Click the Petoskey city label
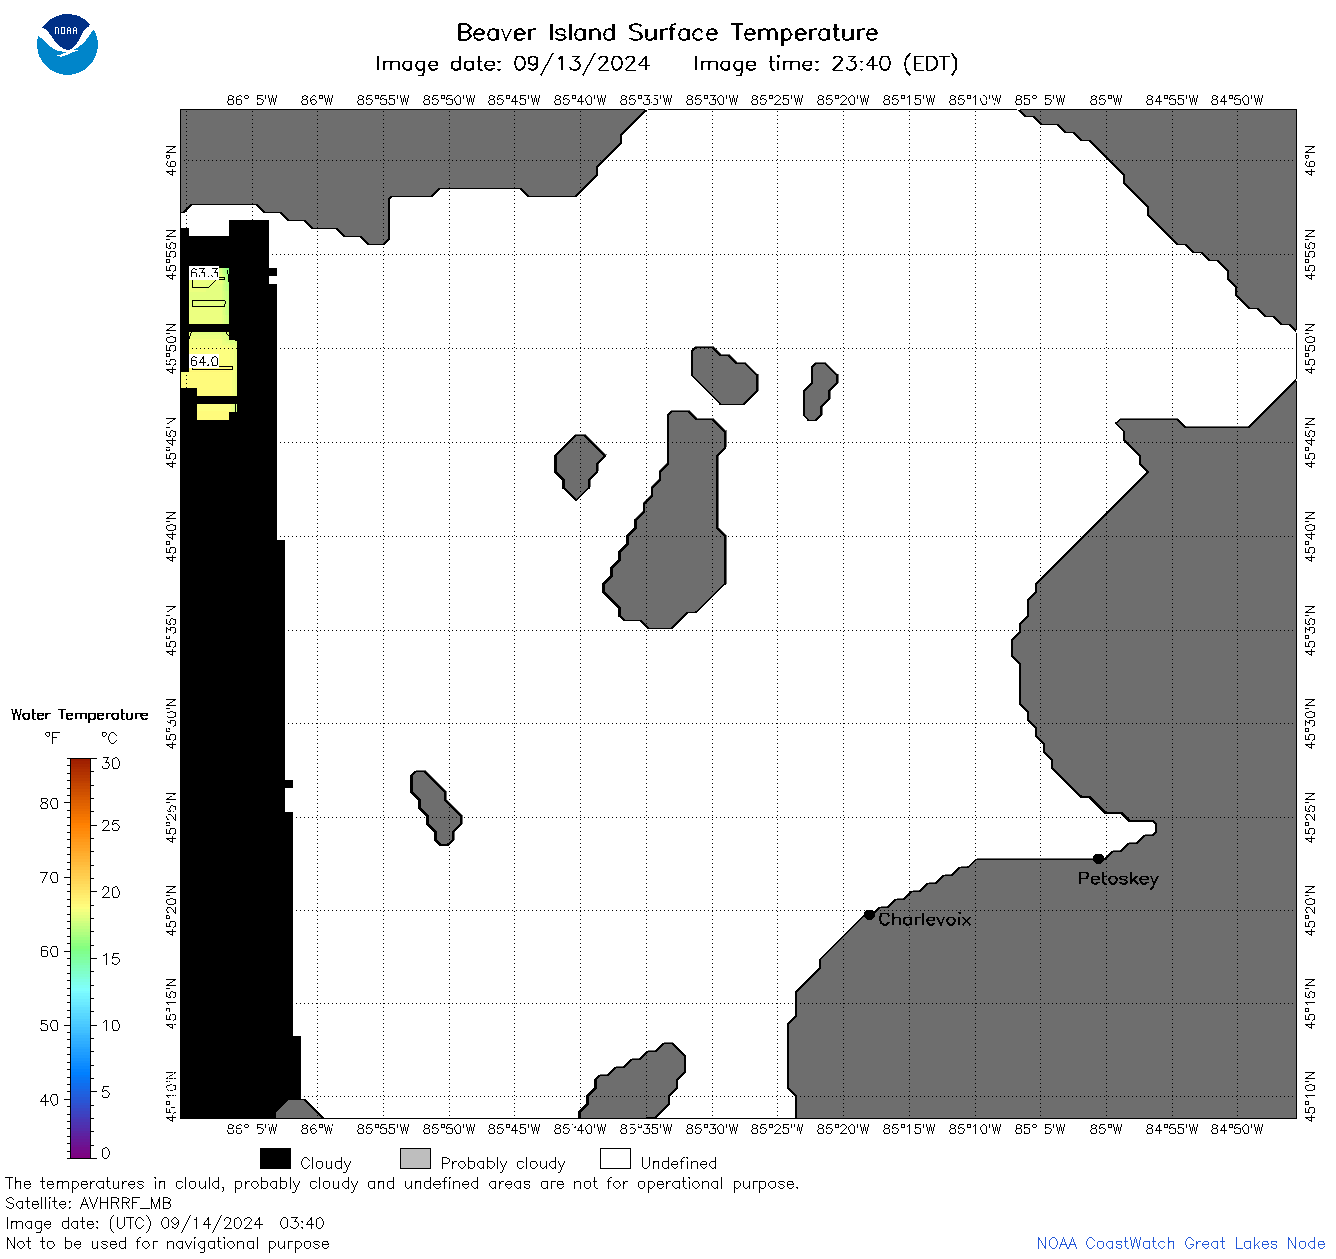This screenshot has height=1259, width=1336. pyautogui.click(x=1118, y=879)
